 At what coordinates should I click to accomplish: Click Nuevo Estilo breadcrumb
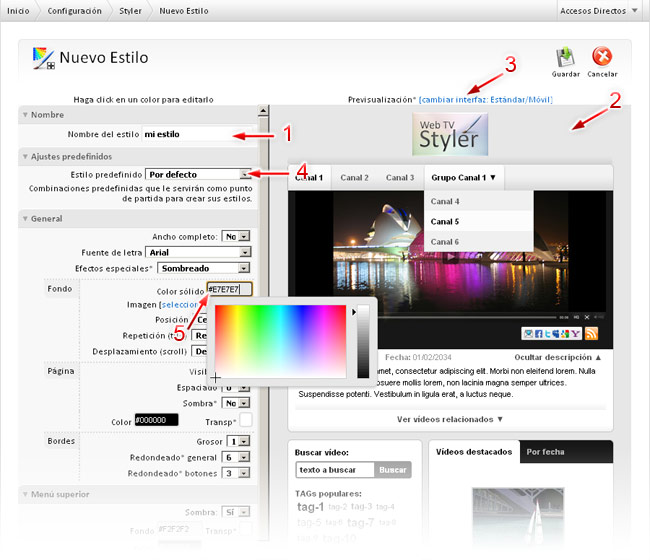[x=184, y=11]
